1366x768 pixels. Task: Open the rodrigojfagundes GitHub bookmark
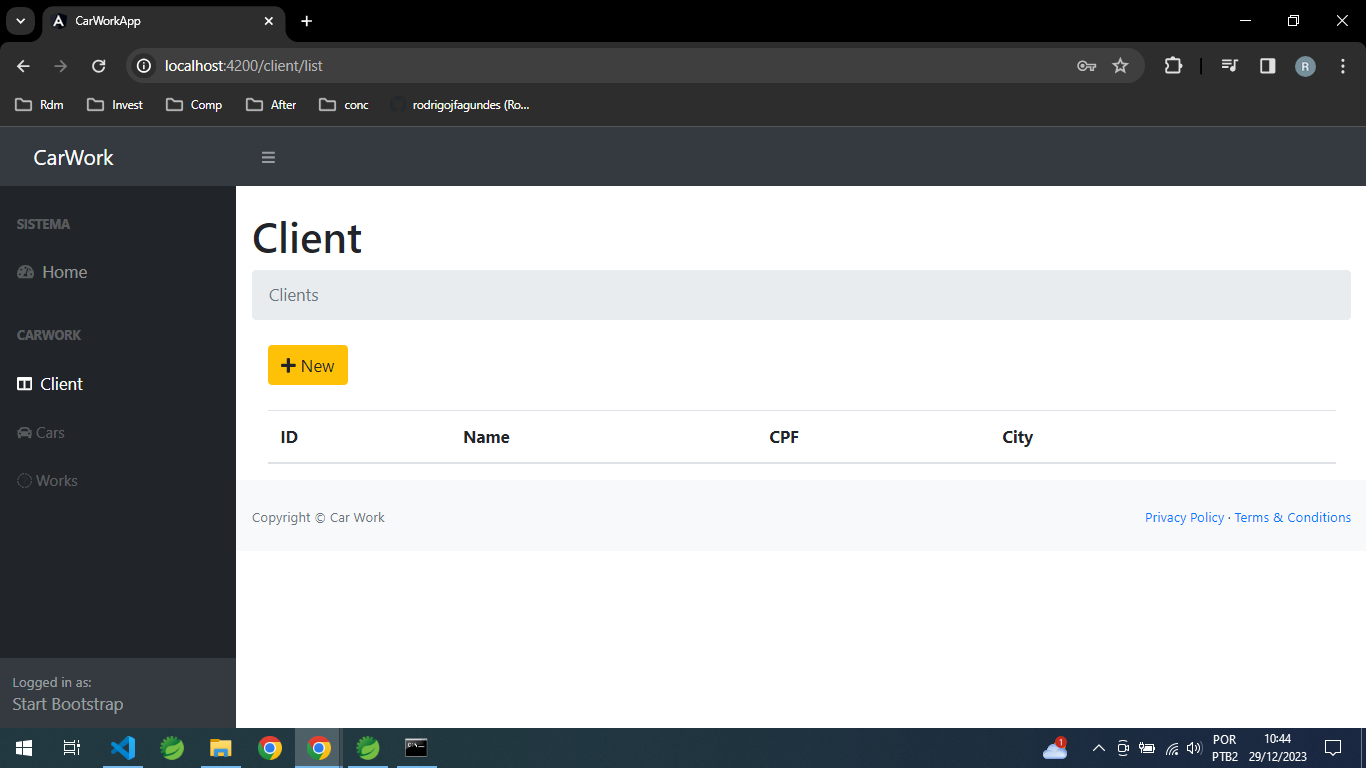tap(460, 104)
